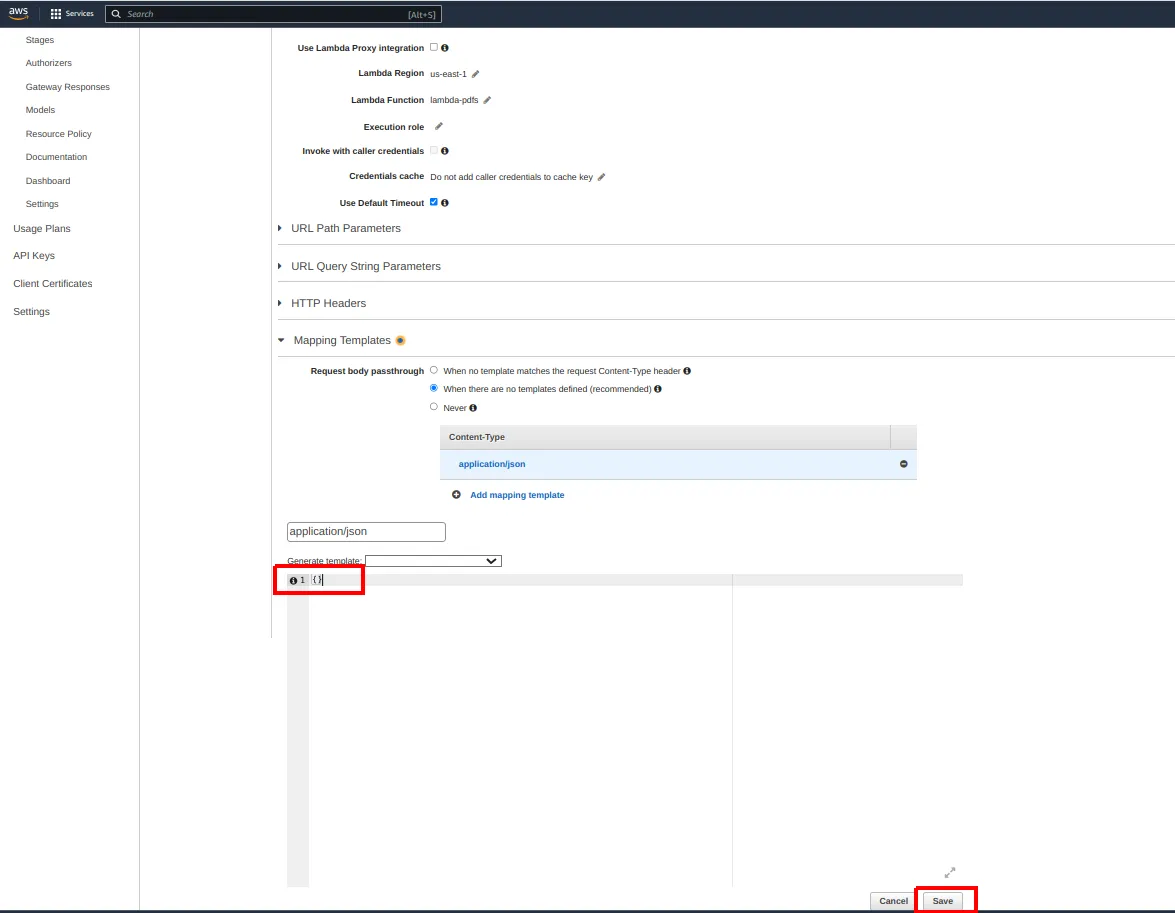Open Models in the sidebar

40,109
